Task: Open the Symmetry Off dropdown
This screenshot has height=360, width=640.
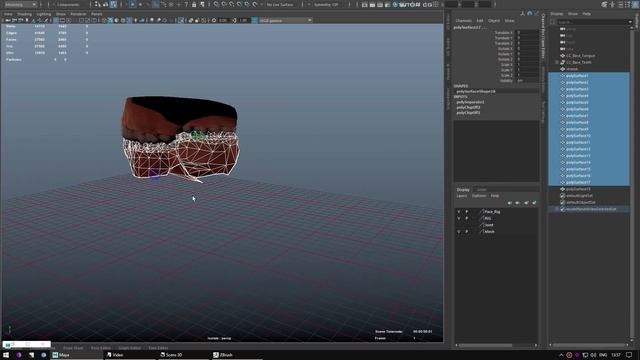Action: [x=325, y=4]
